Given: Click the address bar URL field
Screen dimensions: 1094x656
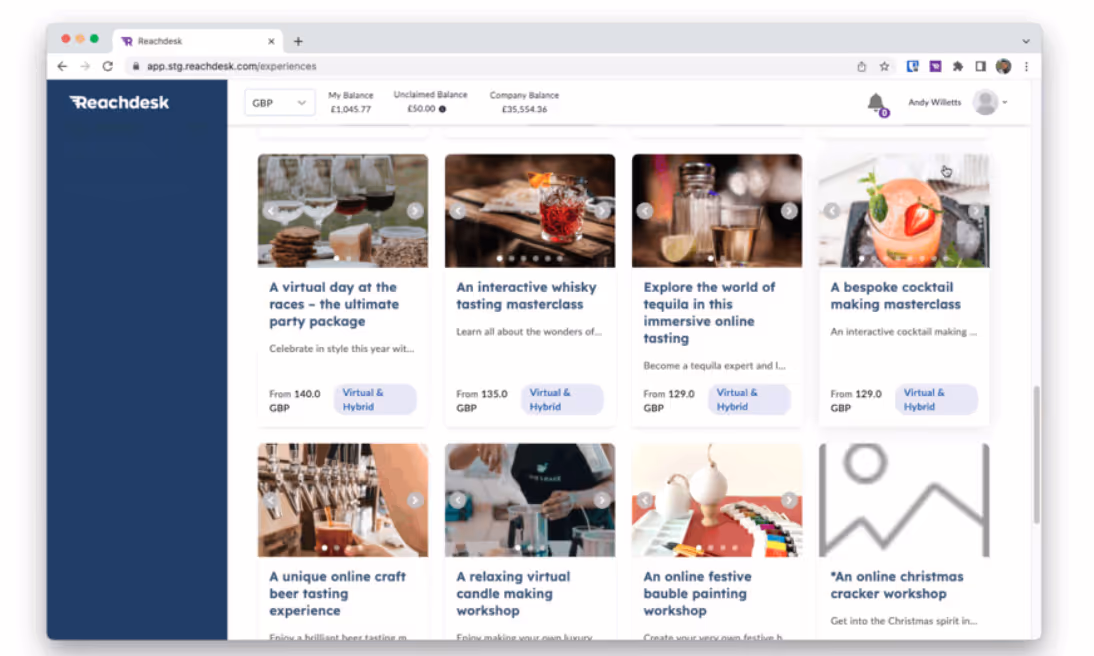Looking at the screenshot, I should (488, 66).
